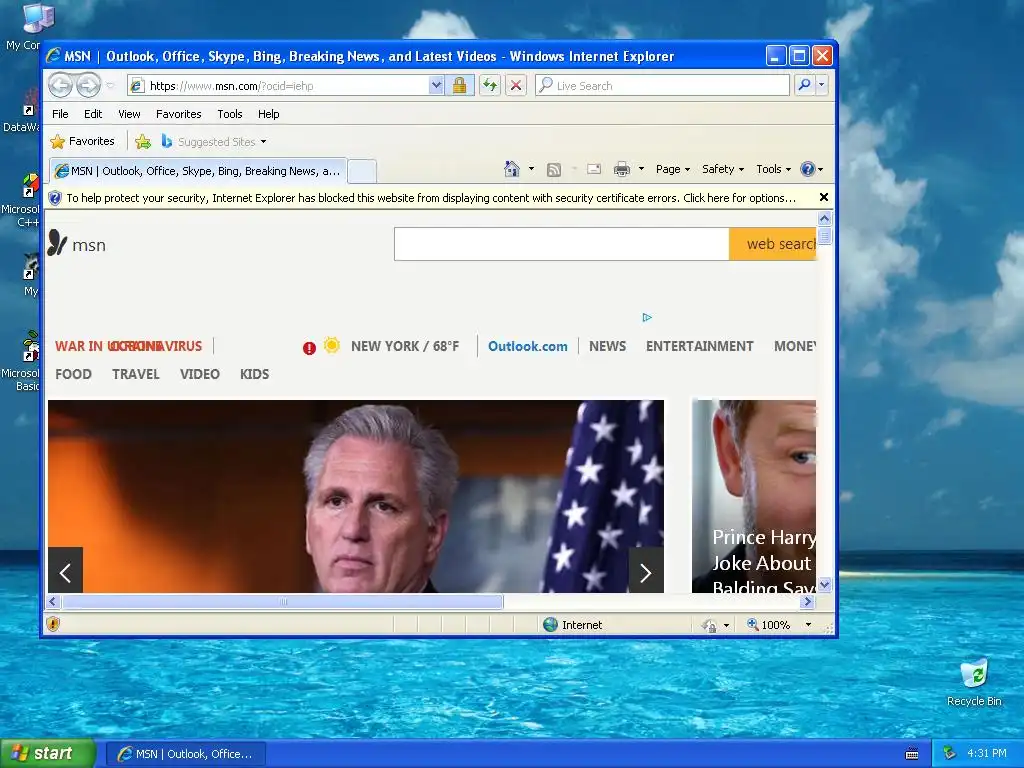Viewport: 1024px width, 768px height.
Task: Open the recent pages dropdown arrow
Action: click(110, 86)
